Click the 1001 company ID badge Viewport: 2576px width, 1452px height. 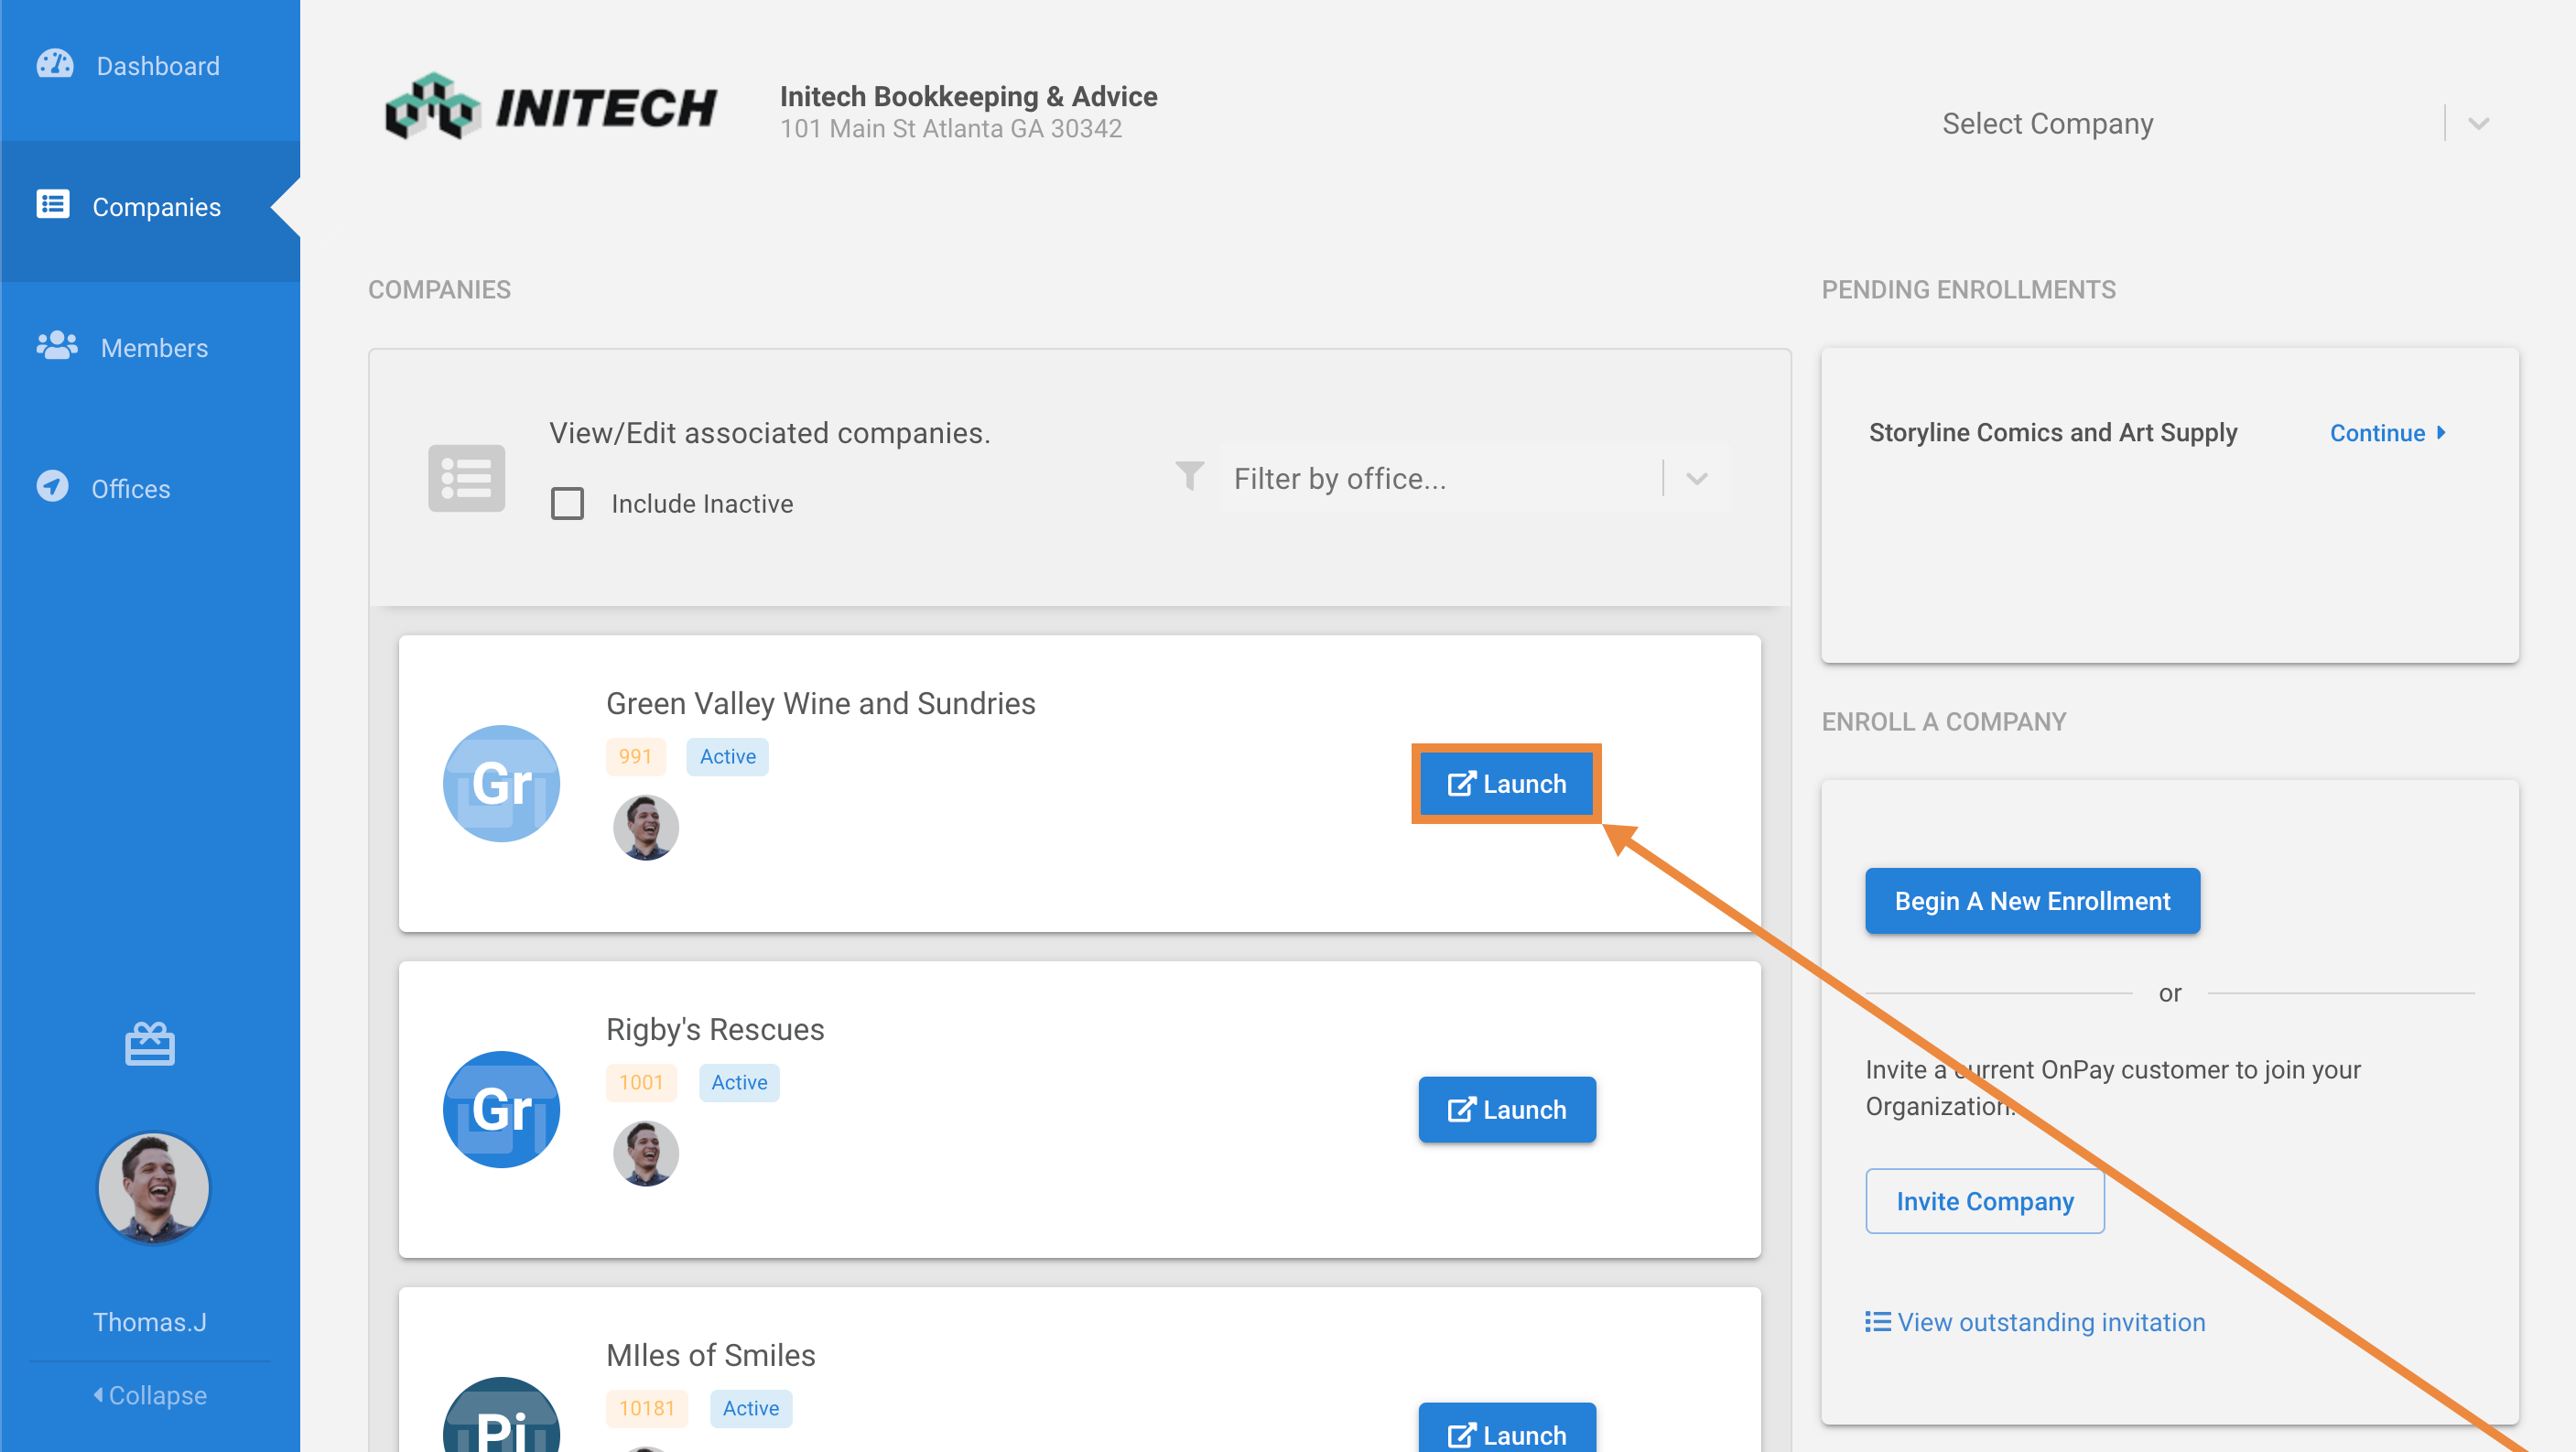tap(641, 1083)
